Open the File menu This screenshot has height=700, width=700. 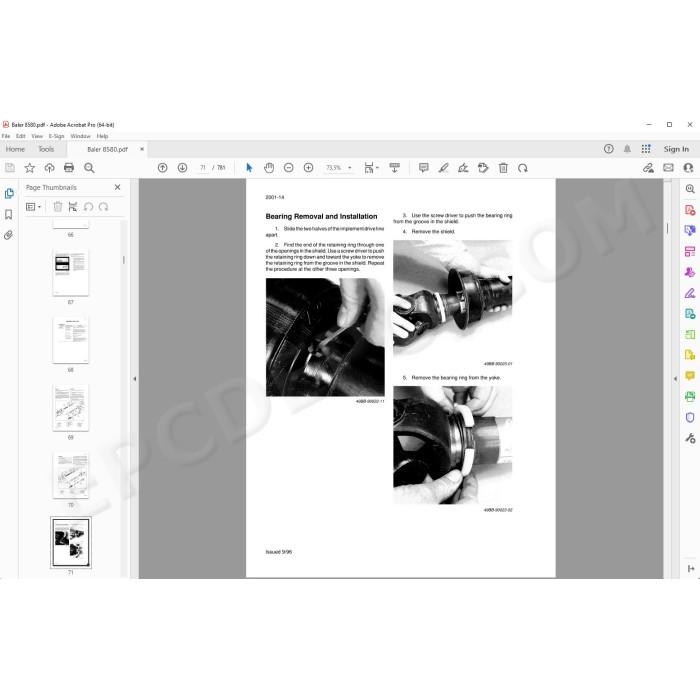[x=6, y=136]
